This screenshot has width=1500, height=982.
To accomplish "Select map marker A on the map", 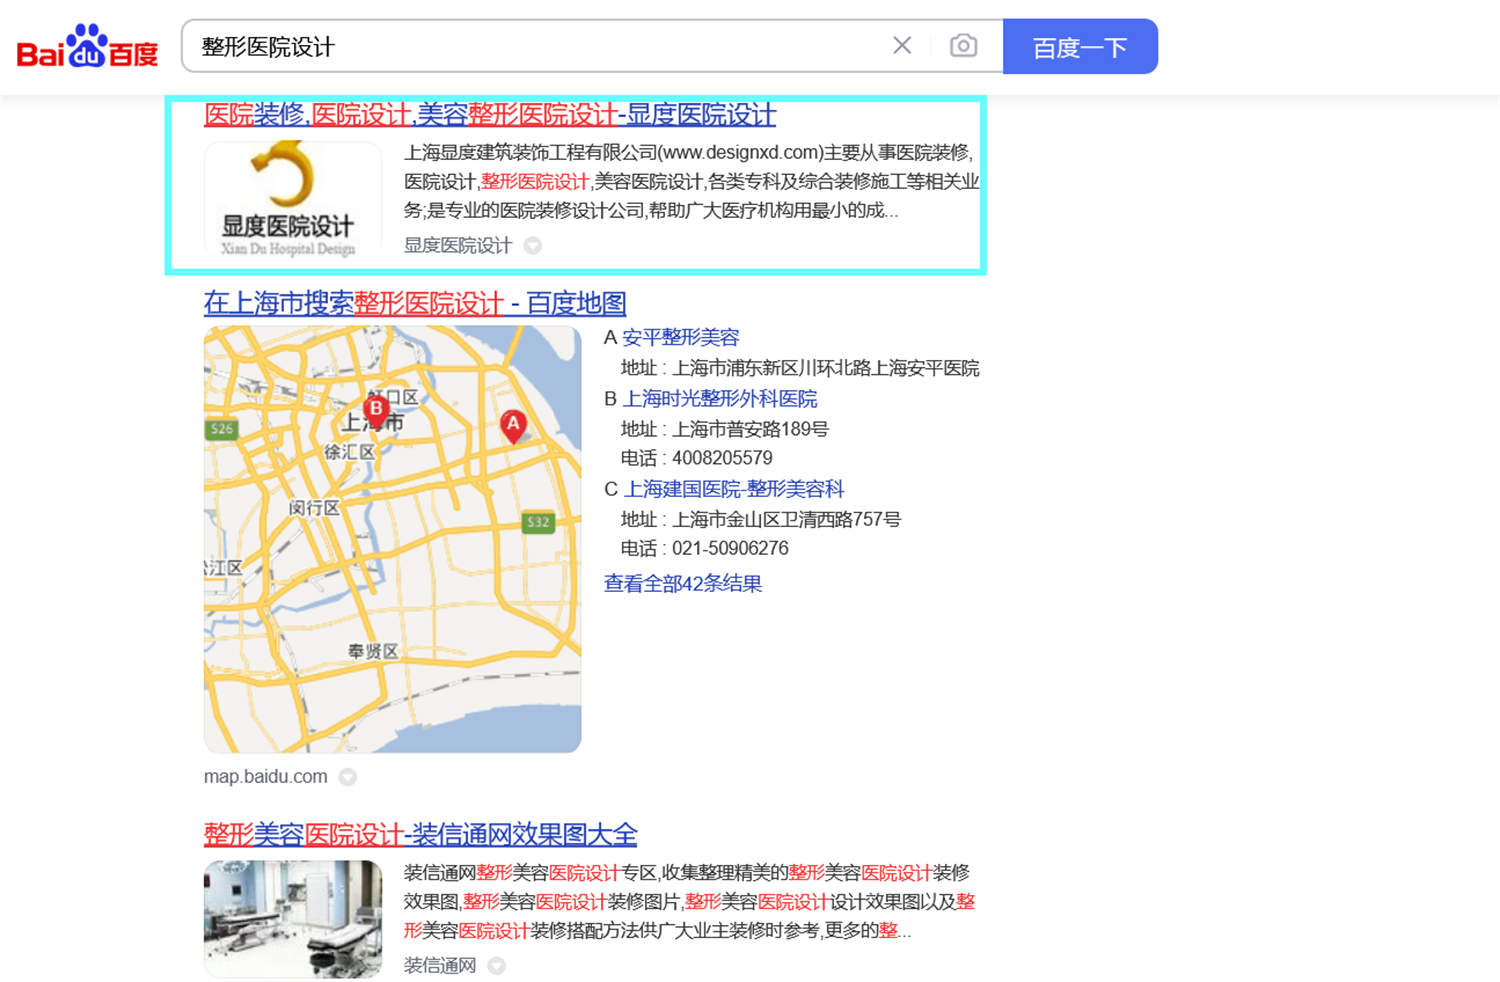I will click(x=513, y=425).
